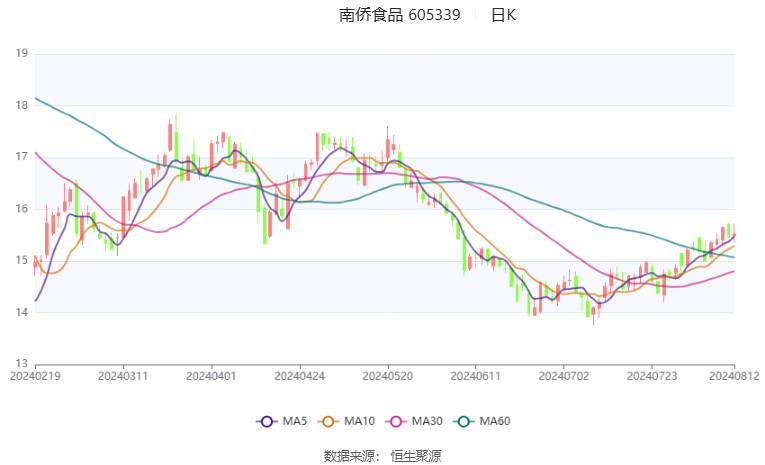765x465 pixels.
Task: Click the chart title 南侨食品 605339
Action: point(399,15)
